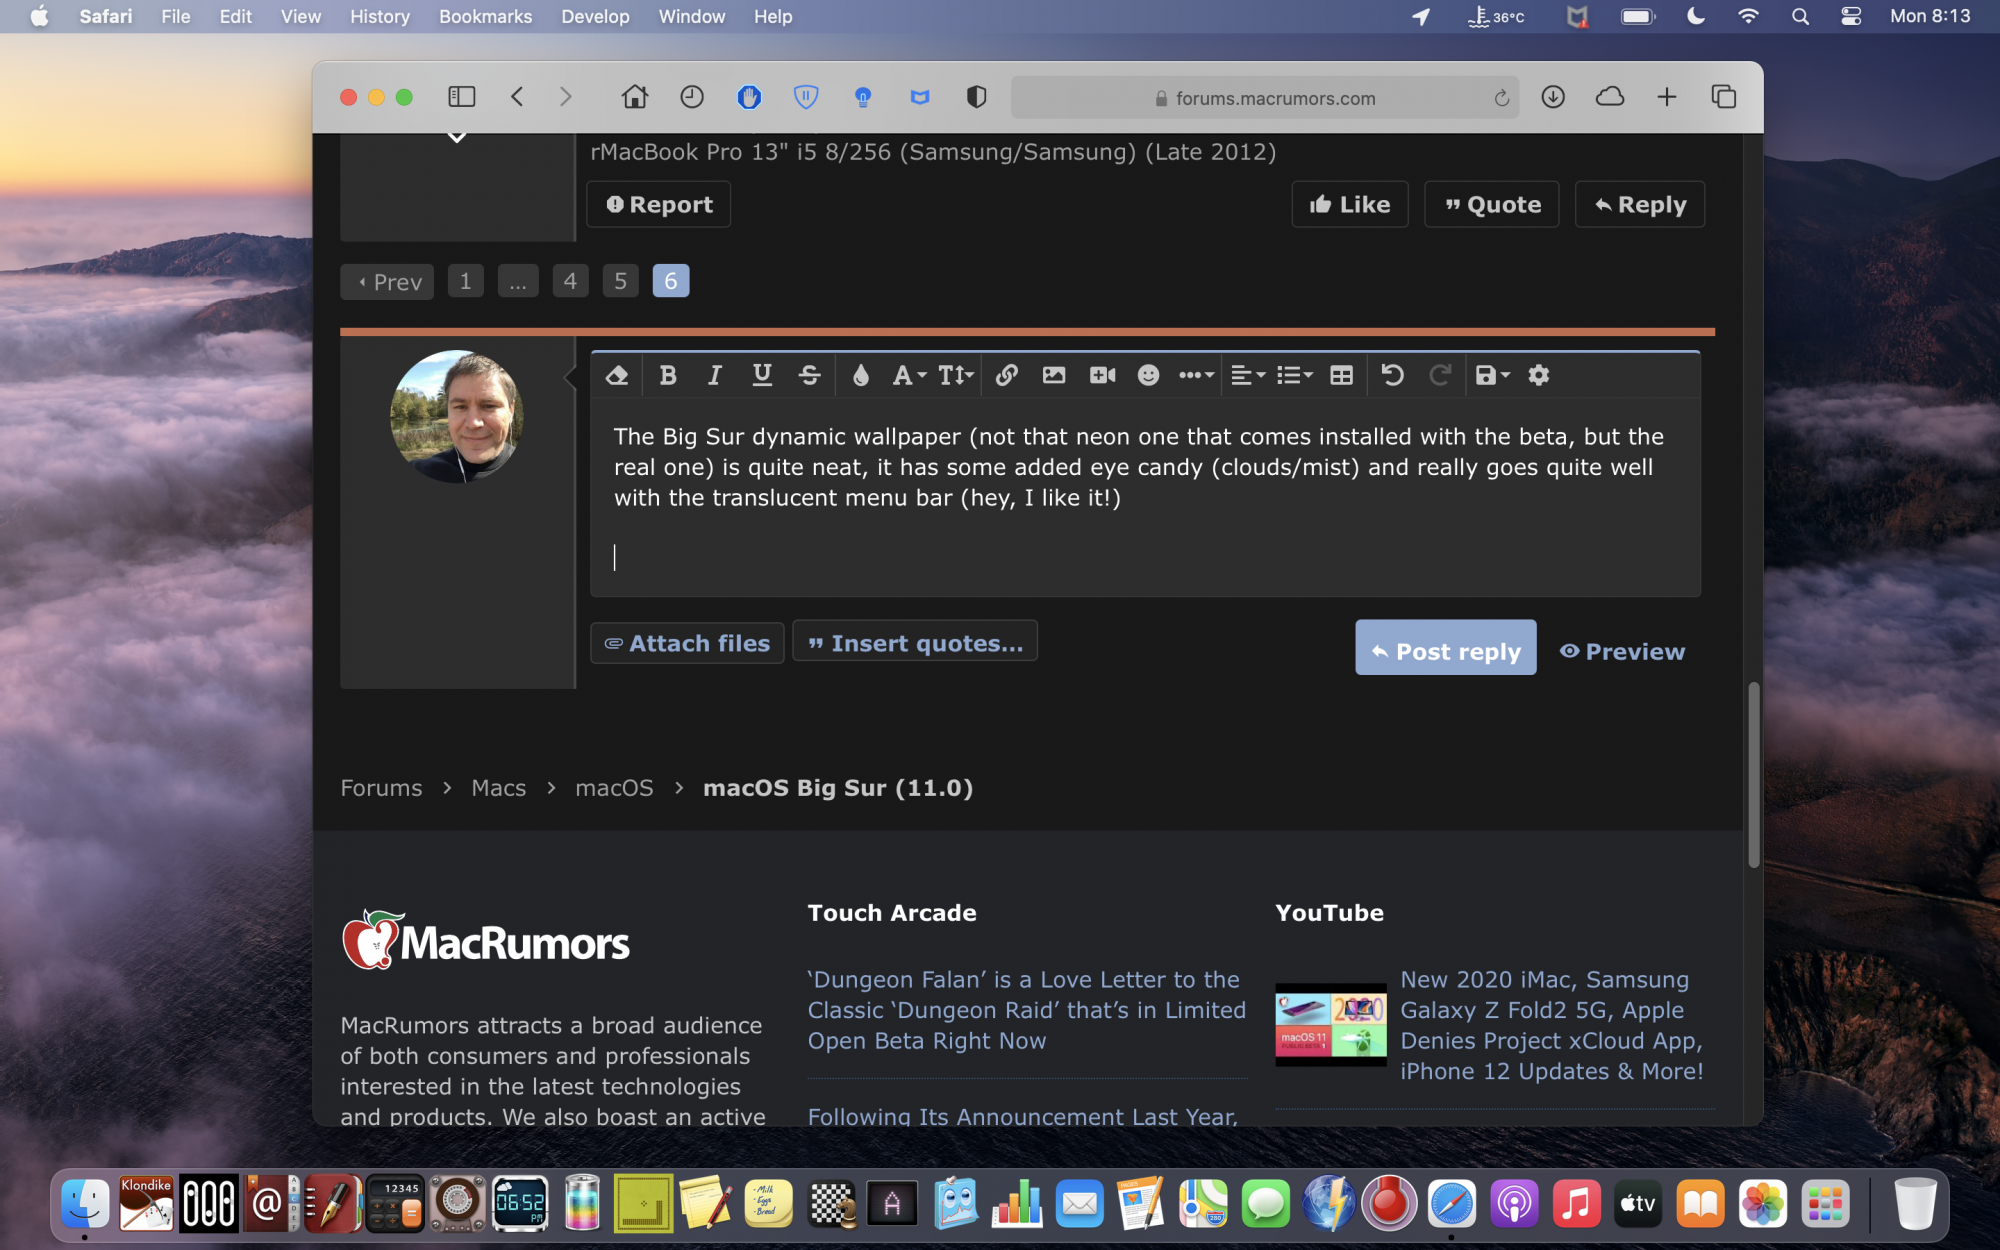Viewport: 2000px width, 1250px height.
Task: Toggle strikethrough formatting in the editor
Action: (810, 375)
